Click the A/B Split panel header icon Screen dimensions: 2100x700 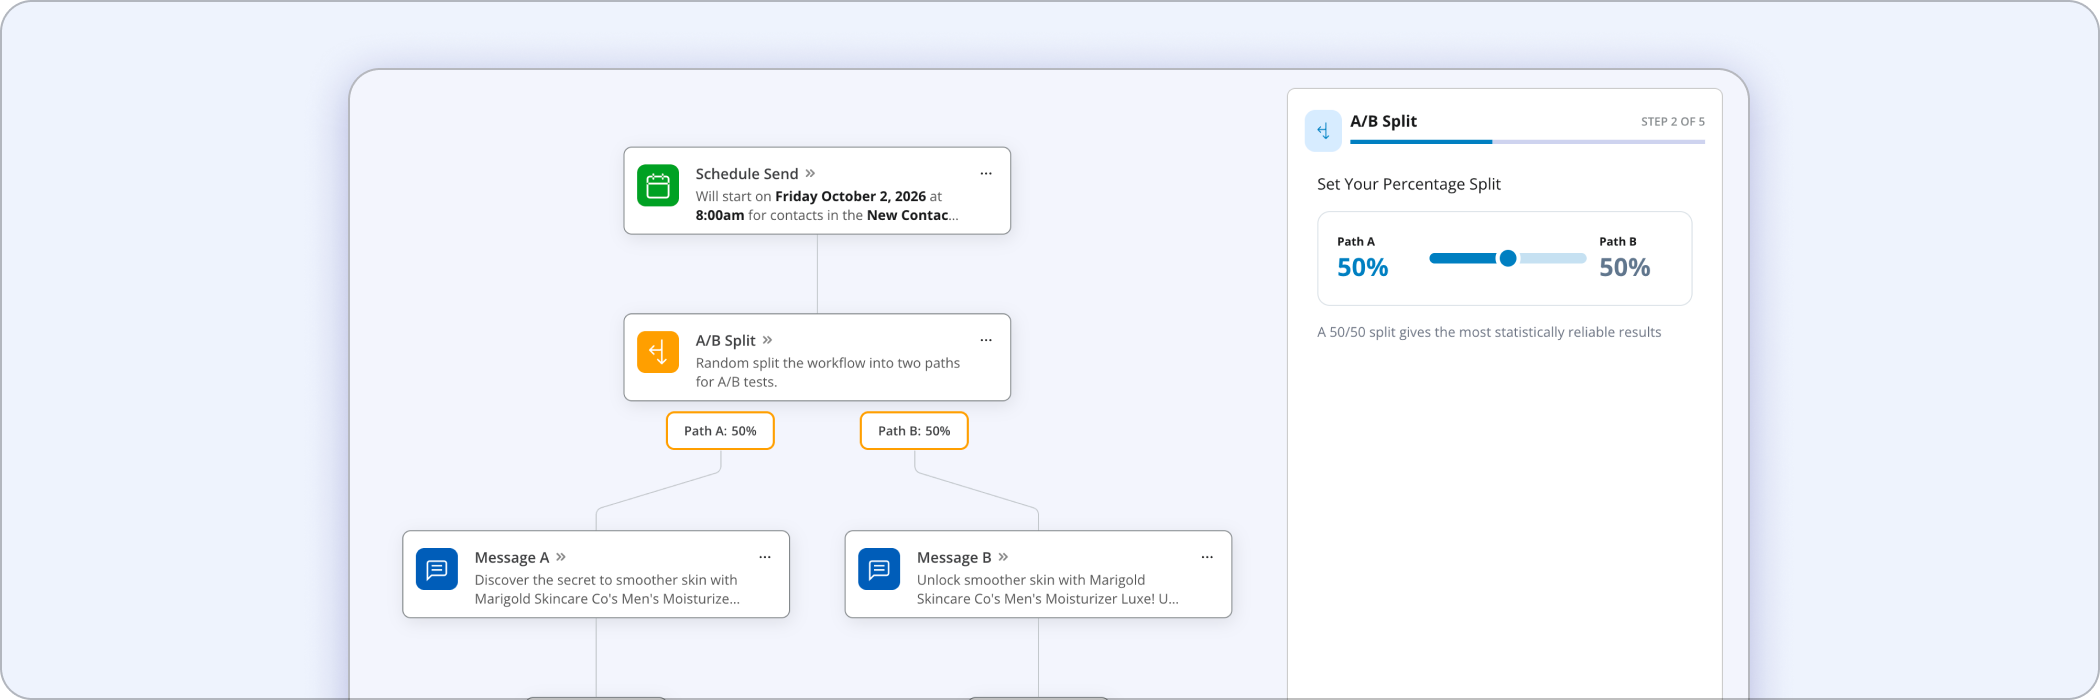tap(1323, 131)
